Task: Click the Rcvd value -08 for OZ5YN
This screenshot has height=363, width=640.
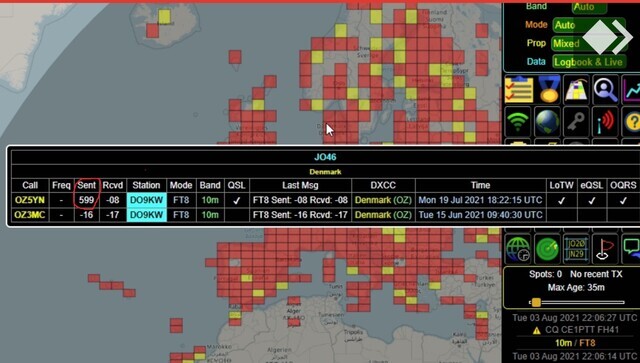Action: click(113, 200)
